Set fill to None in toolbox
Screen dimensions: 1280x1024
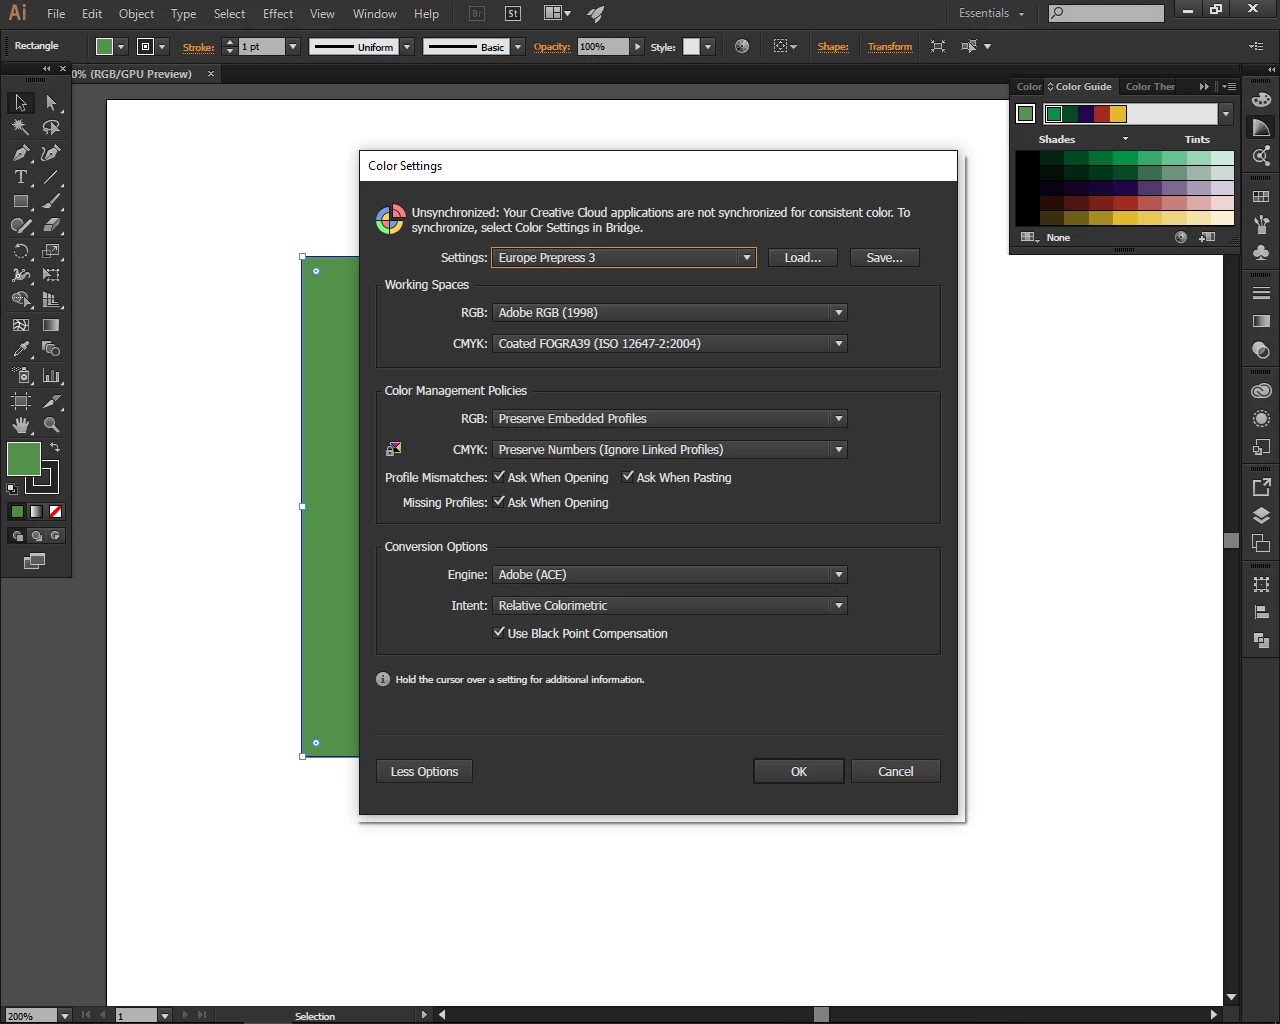pyautogui.click(x=56, y=511)
